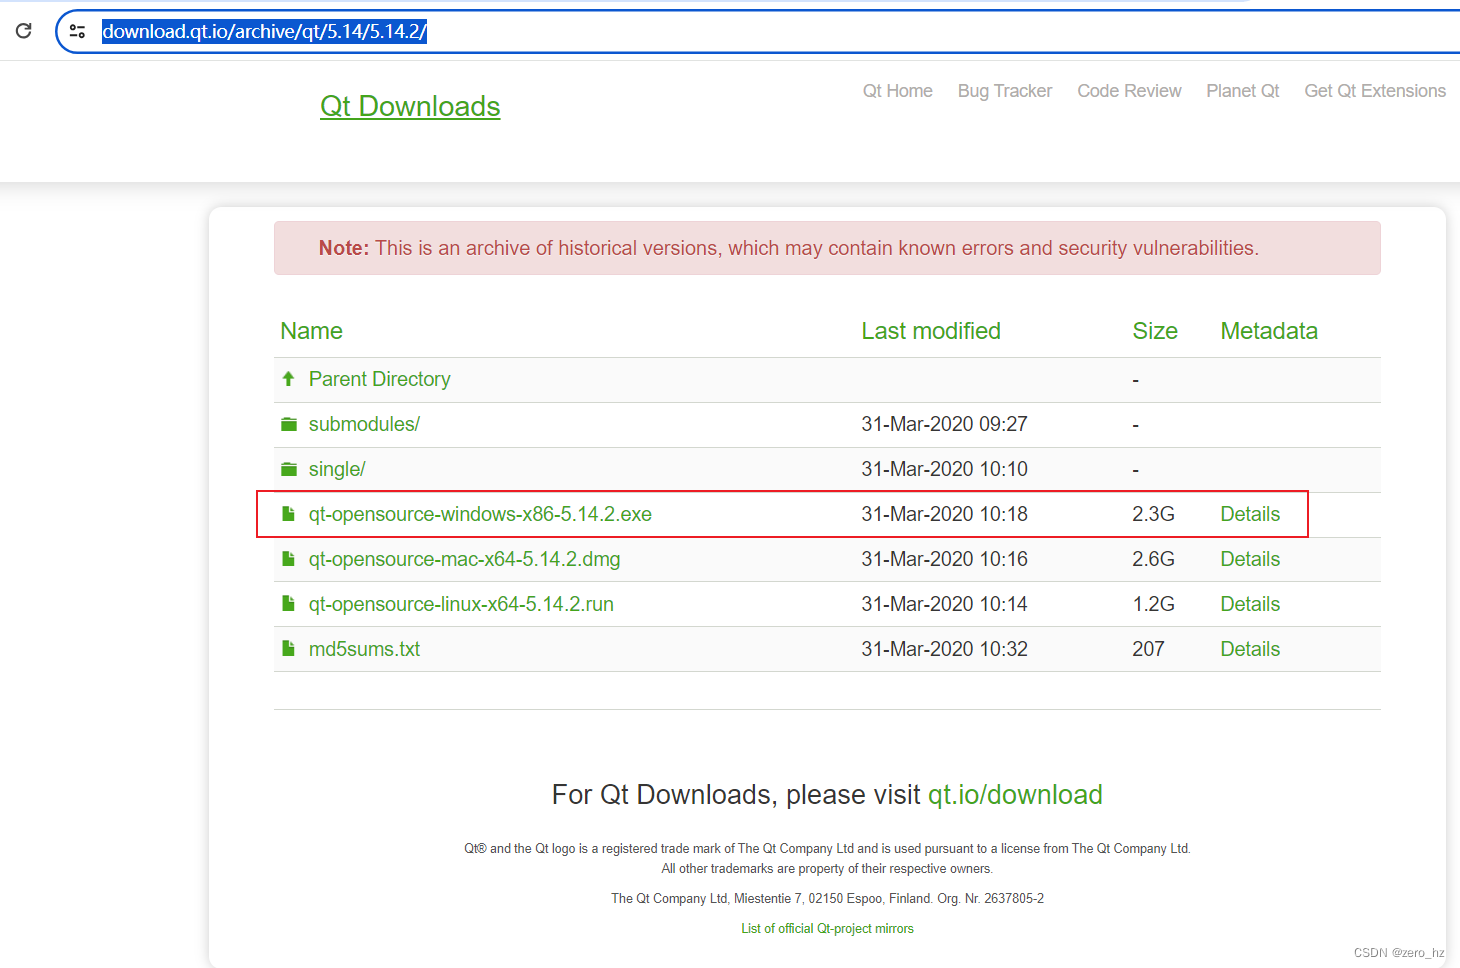Open Details for linux-x64 run

pos(1250,604)
